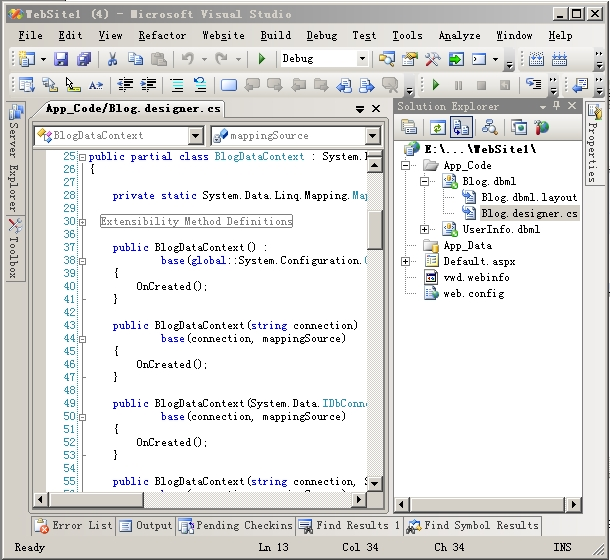
Task: Click the editor vertical scrollbar thumb
Action: [x=375, y=230]
